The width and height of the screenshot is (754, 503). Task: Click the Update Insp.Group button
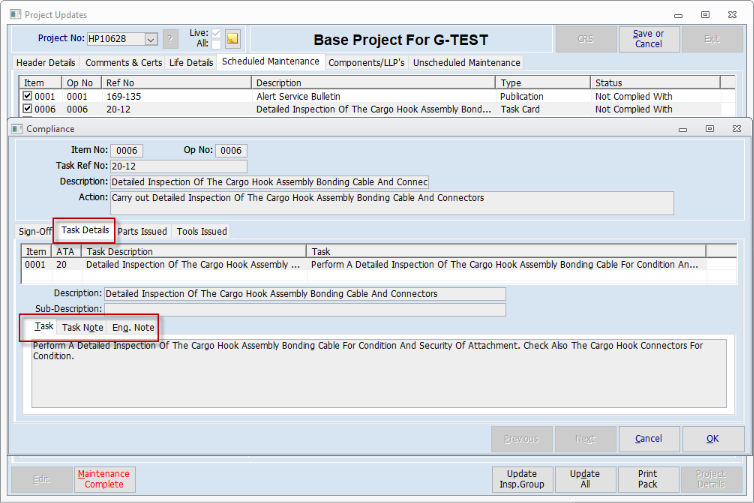click(x=522, y=479)
